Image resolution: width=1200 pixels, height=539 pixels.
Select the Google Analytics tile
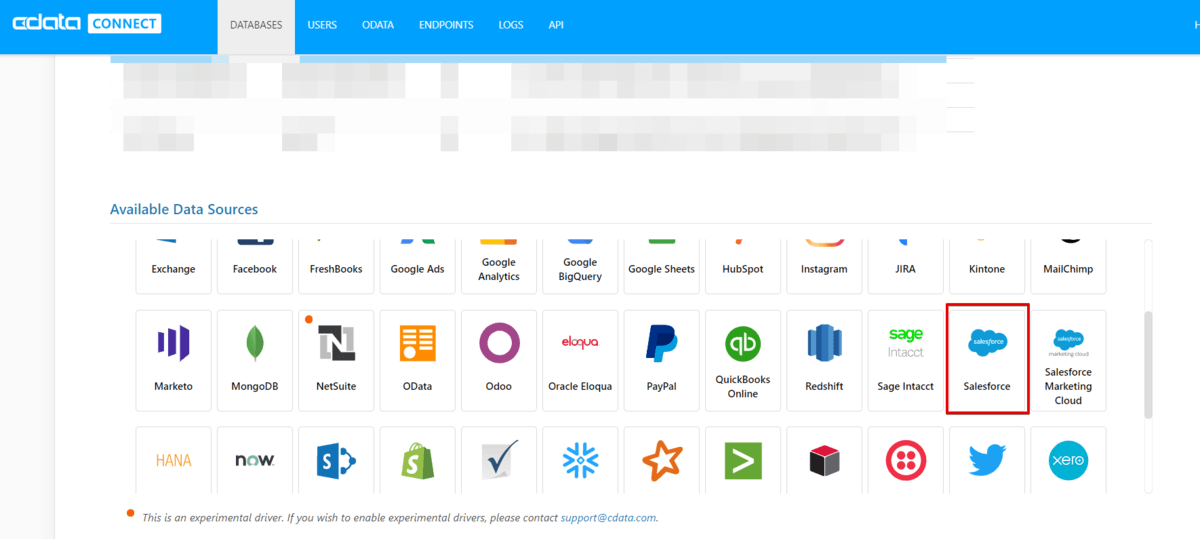point(499,267)
